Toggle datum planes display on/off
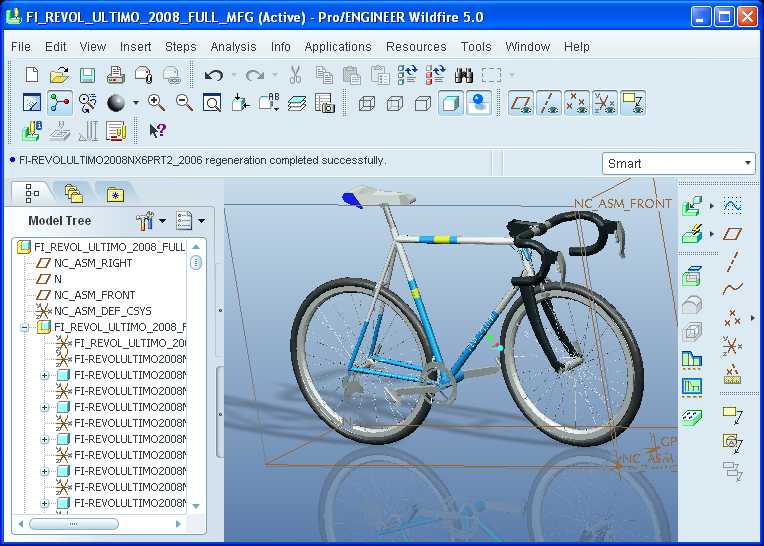Screen dimensions: 764x546 [x=520, y=103]
